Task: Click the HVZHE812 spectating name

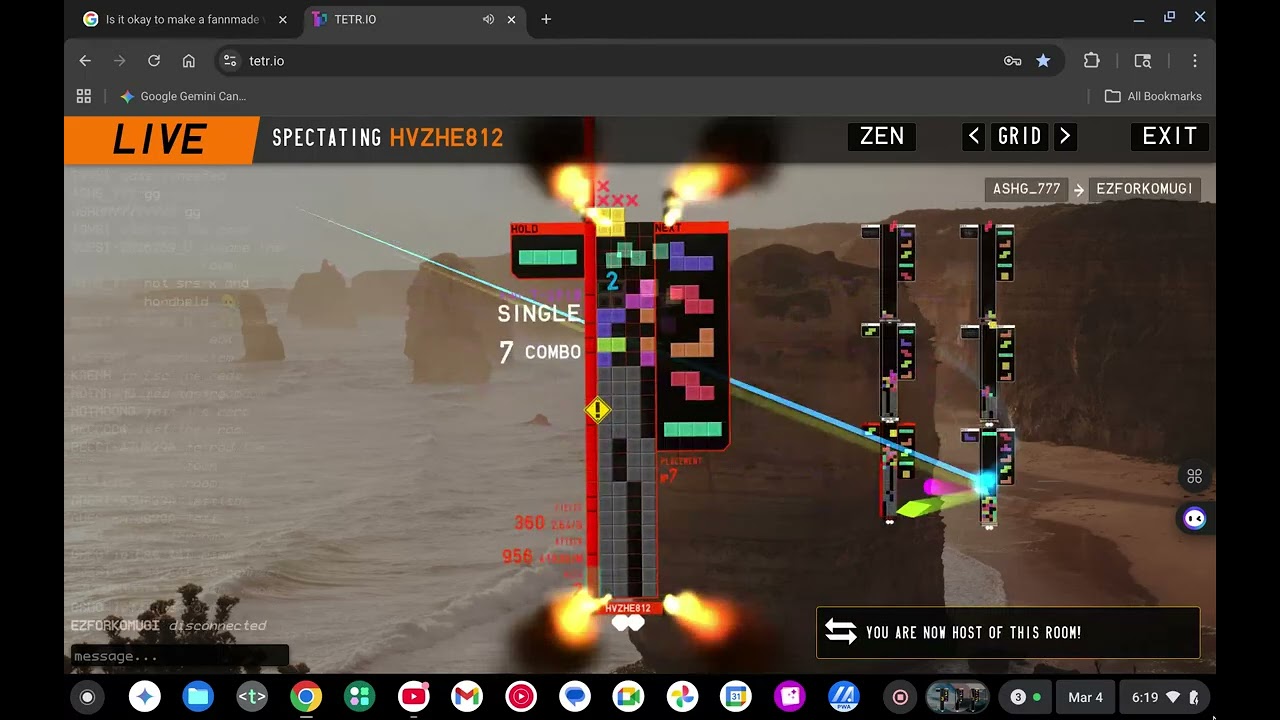Action: pyautogui.click(x=446, y=138)
